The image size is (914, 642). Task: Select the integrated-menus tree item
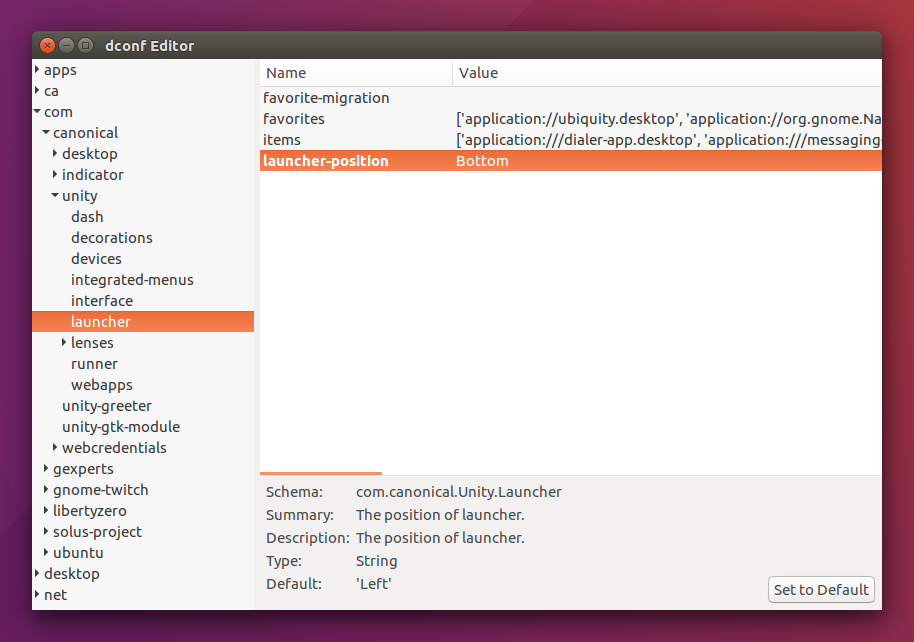[132, 280]
